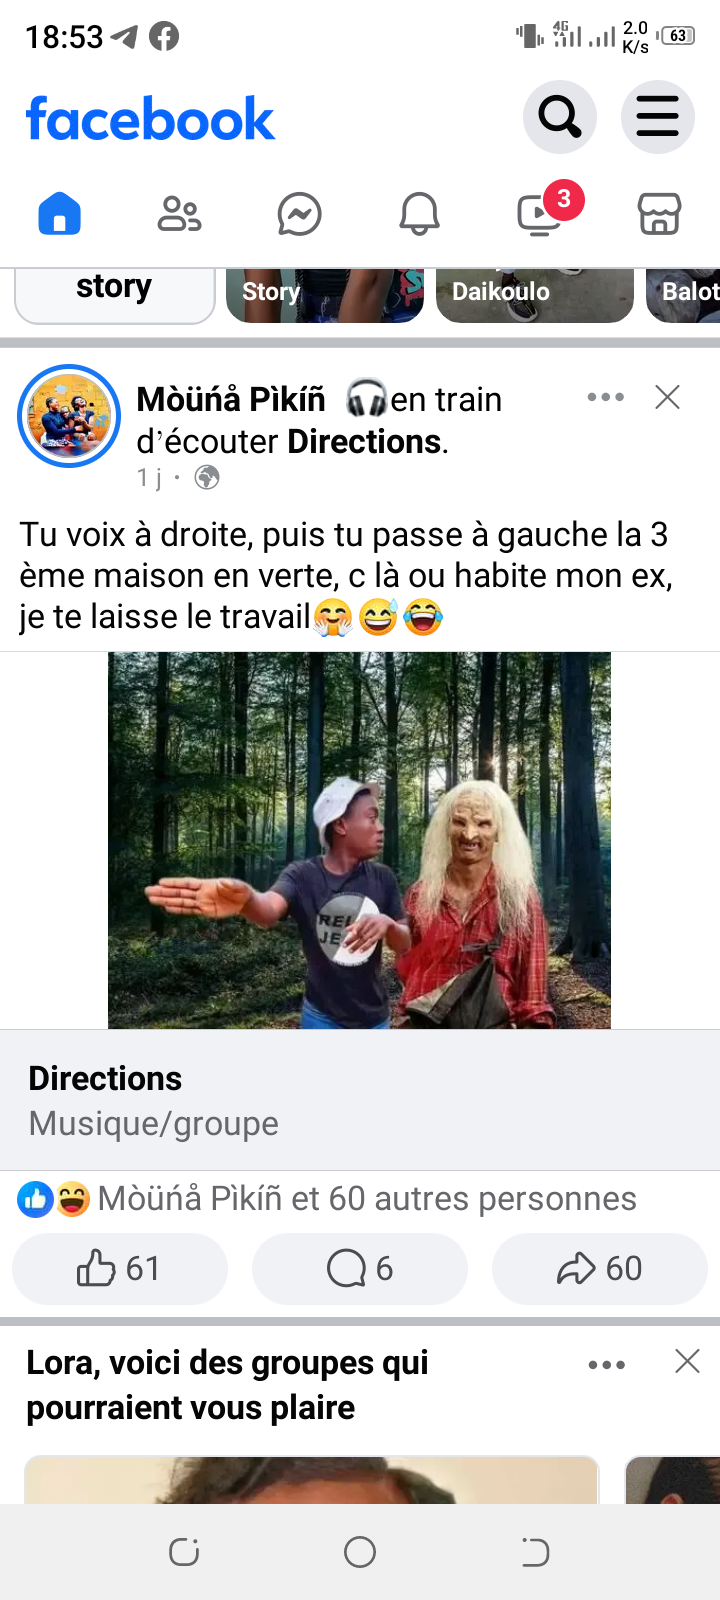Open the Friends tab
The height and width of the screenshot is (1600, 720).
coord(180,214)
